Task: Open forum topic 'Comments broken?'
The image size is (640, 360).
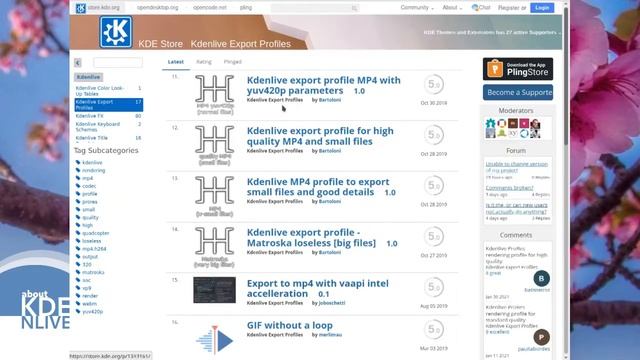Action: (509, 188)
